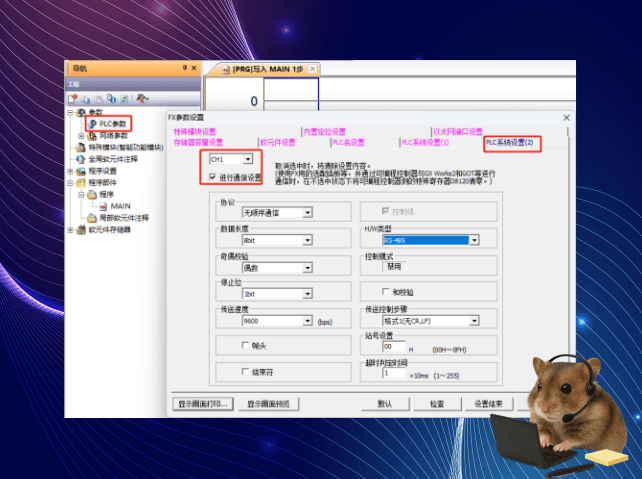Select the 网络参数 icon in project tree

click(x=93, y=136)
